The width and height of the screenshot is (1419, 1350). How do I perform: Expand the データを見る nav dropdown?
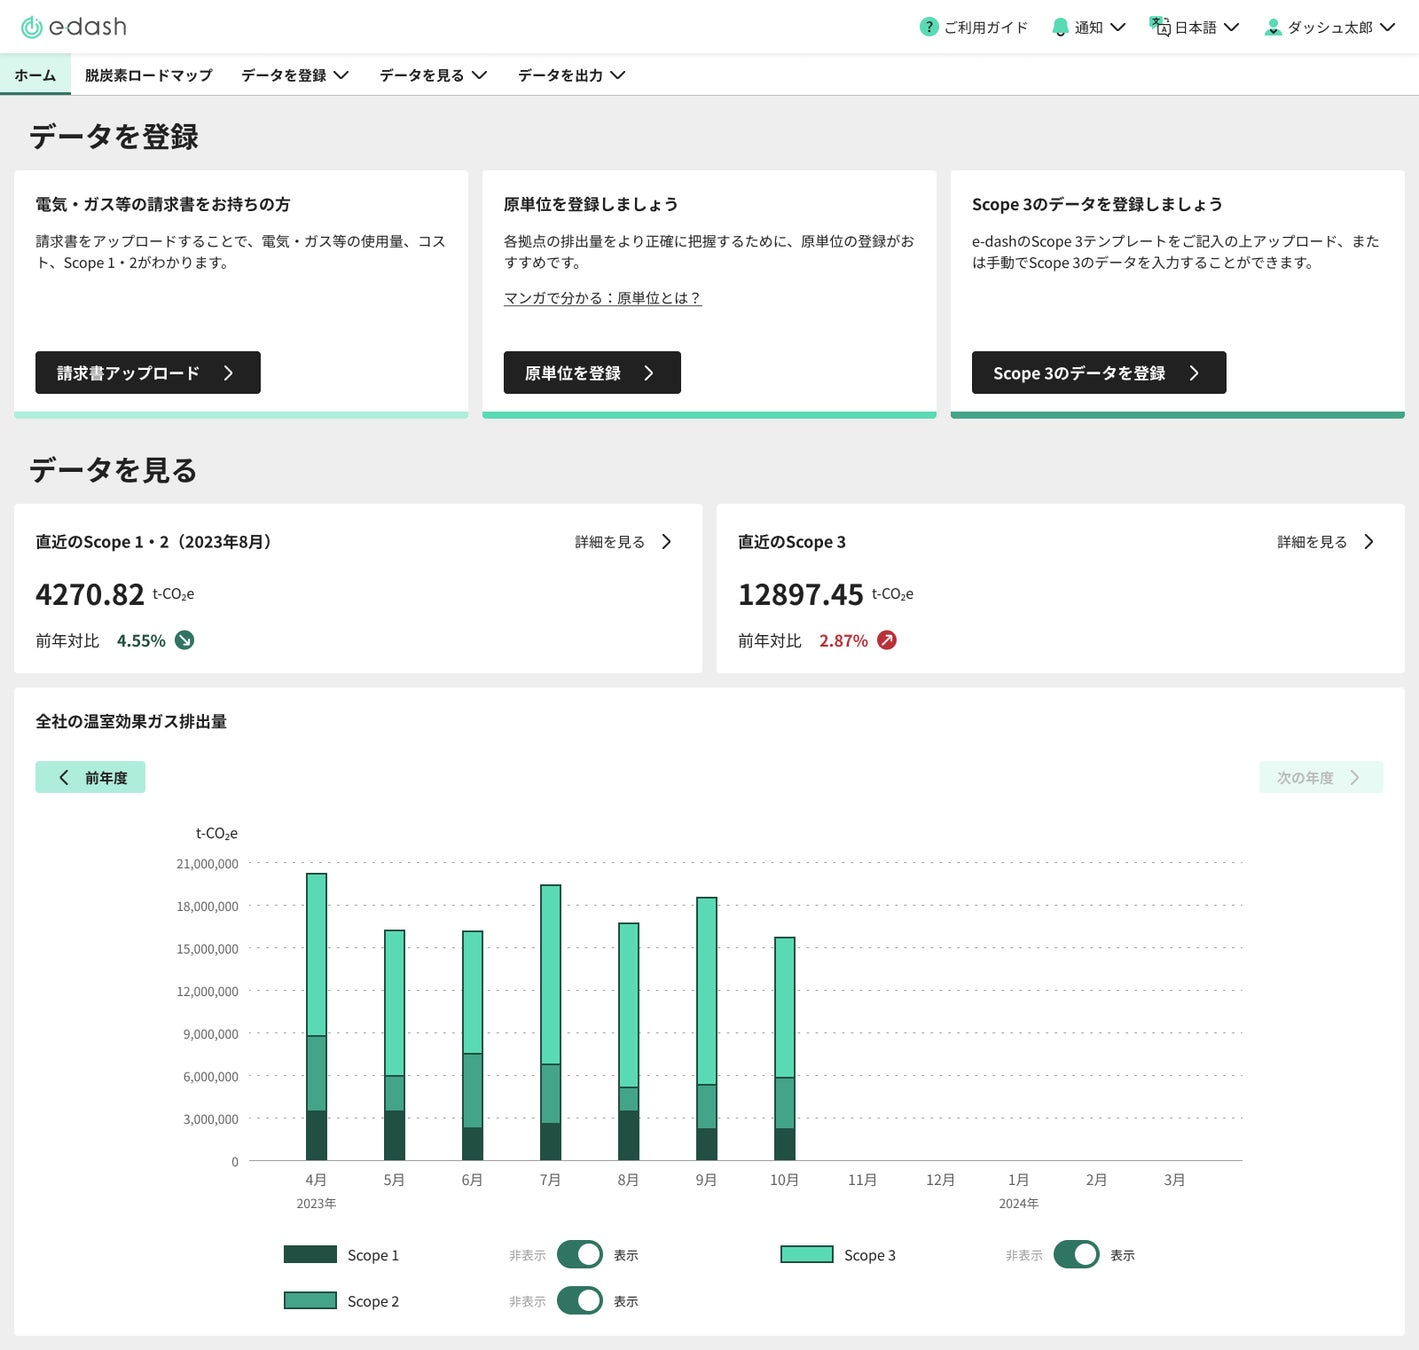[433, 75]
